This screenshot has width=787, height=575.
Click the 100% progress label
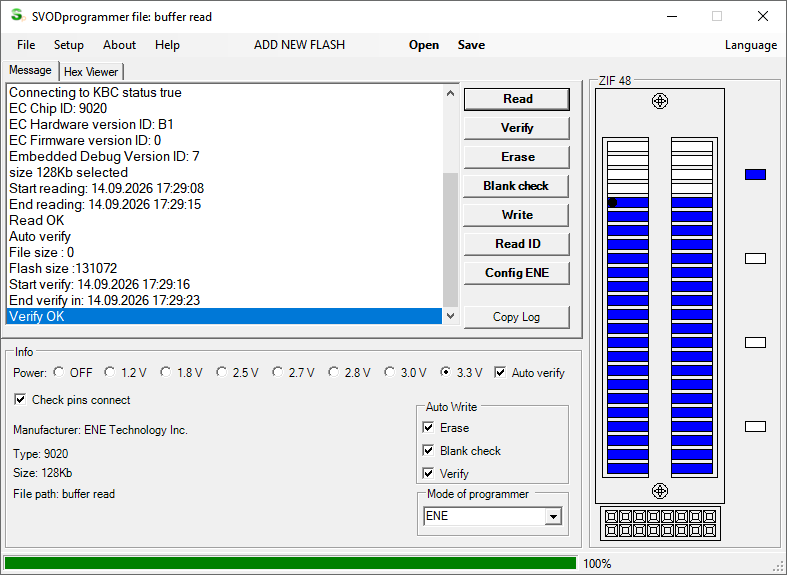click(597, 563)
